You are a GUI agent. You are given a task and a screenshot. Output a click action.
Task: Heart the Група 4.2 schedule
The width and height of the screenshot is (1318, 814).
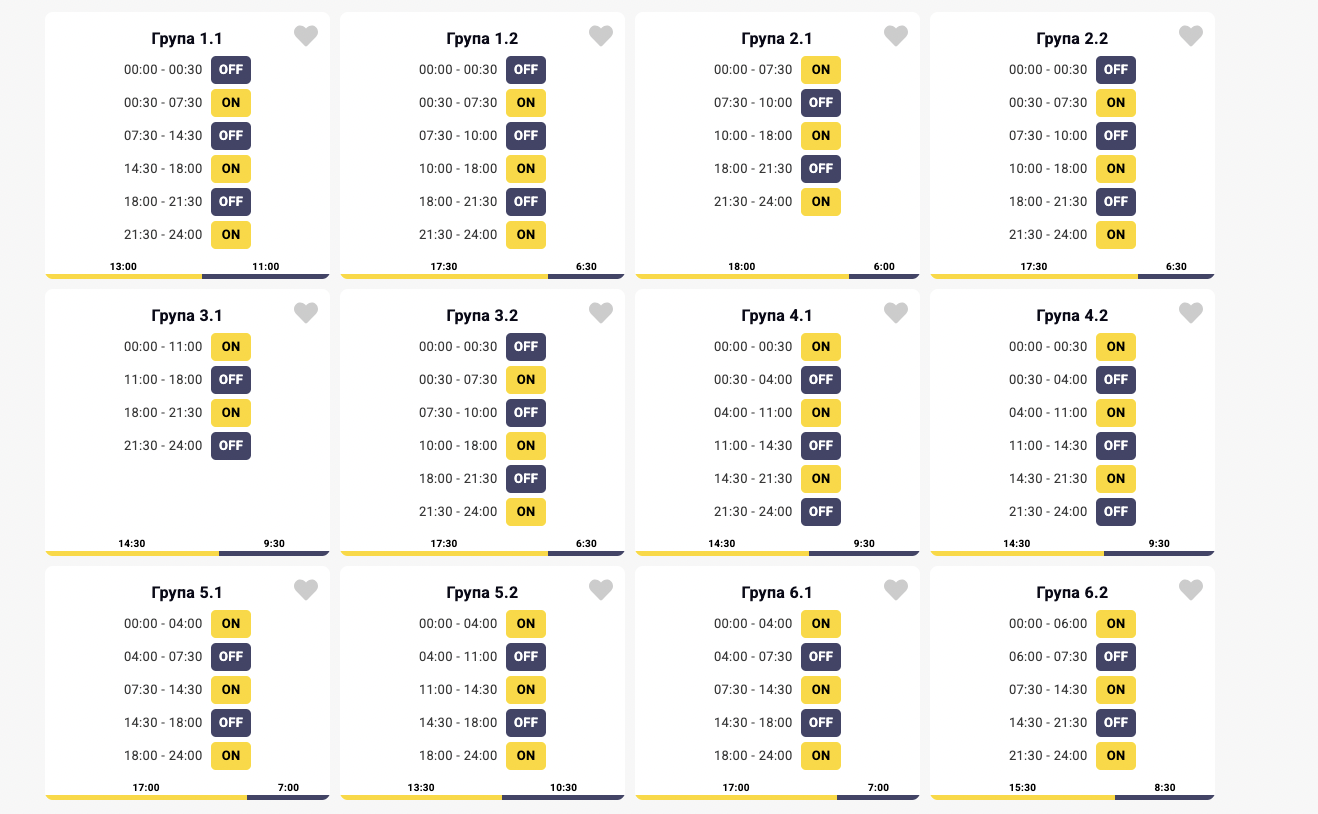pyautogui.click(x=1191, y=313)
